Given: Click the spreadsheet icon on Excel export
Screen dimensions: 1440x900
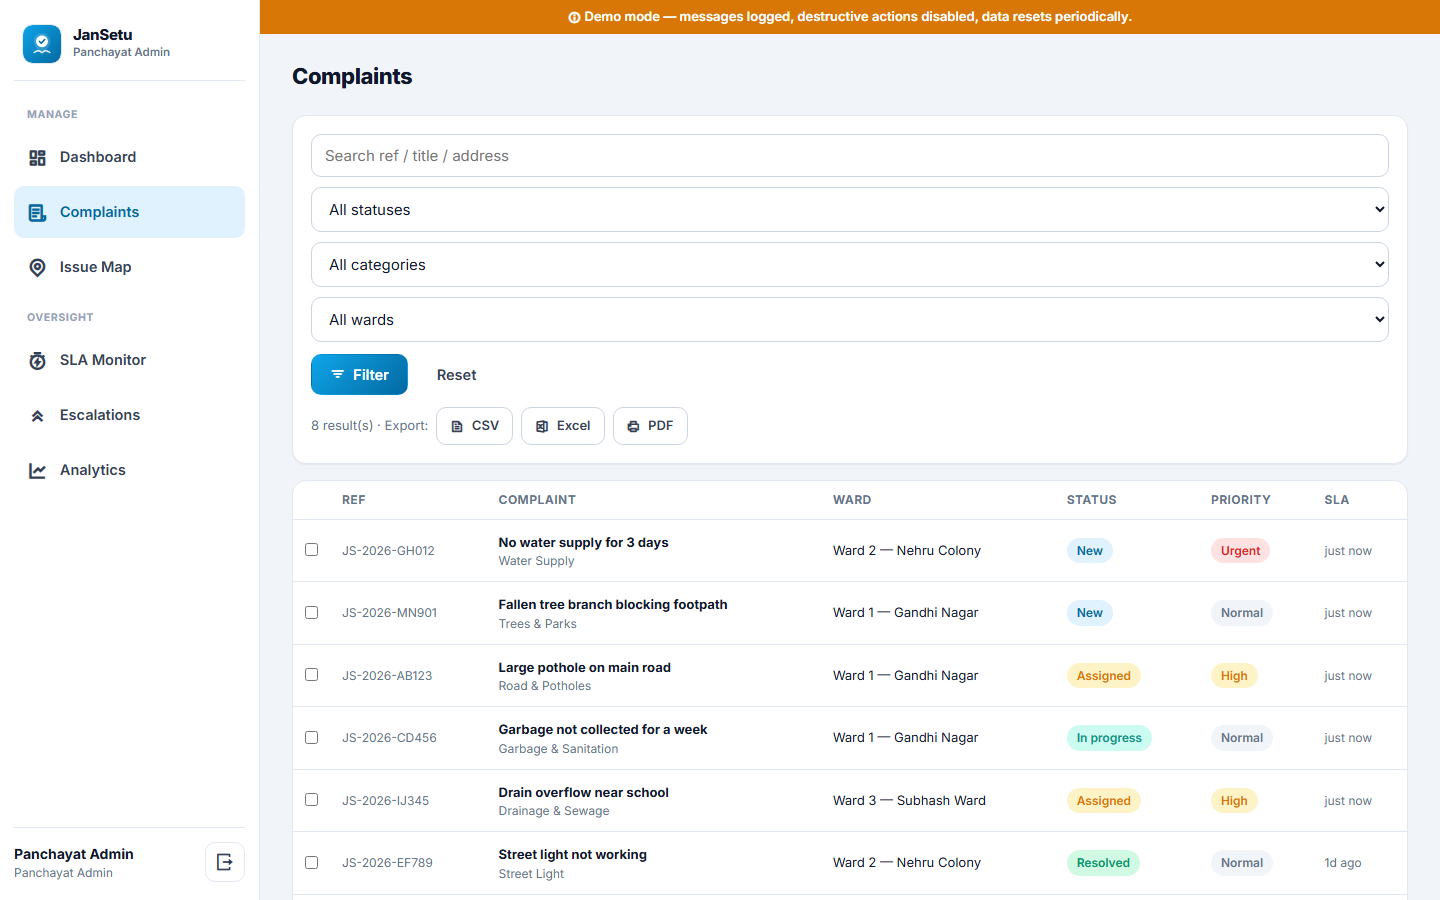Looking at the screenshot, I should click(542, 426).
